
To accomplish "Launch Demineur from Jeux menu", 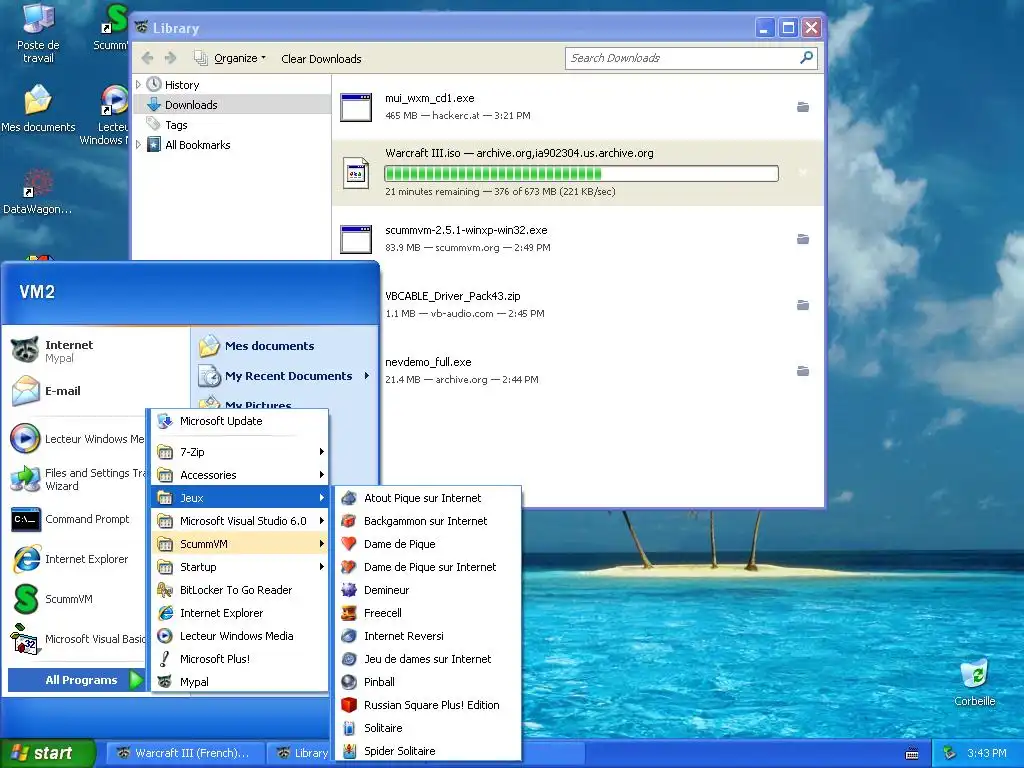I will (x=428, y=590).
